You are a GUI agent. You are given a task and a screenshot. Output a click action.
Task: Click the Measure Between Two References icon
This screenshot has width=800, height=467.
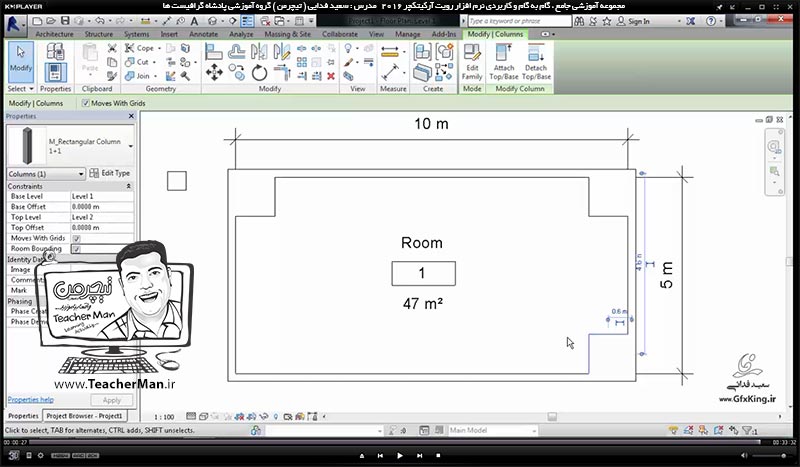pyautogui.click(x=390, y=72)
